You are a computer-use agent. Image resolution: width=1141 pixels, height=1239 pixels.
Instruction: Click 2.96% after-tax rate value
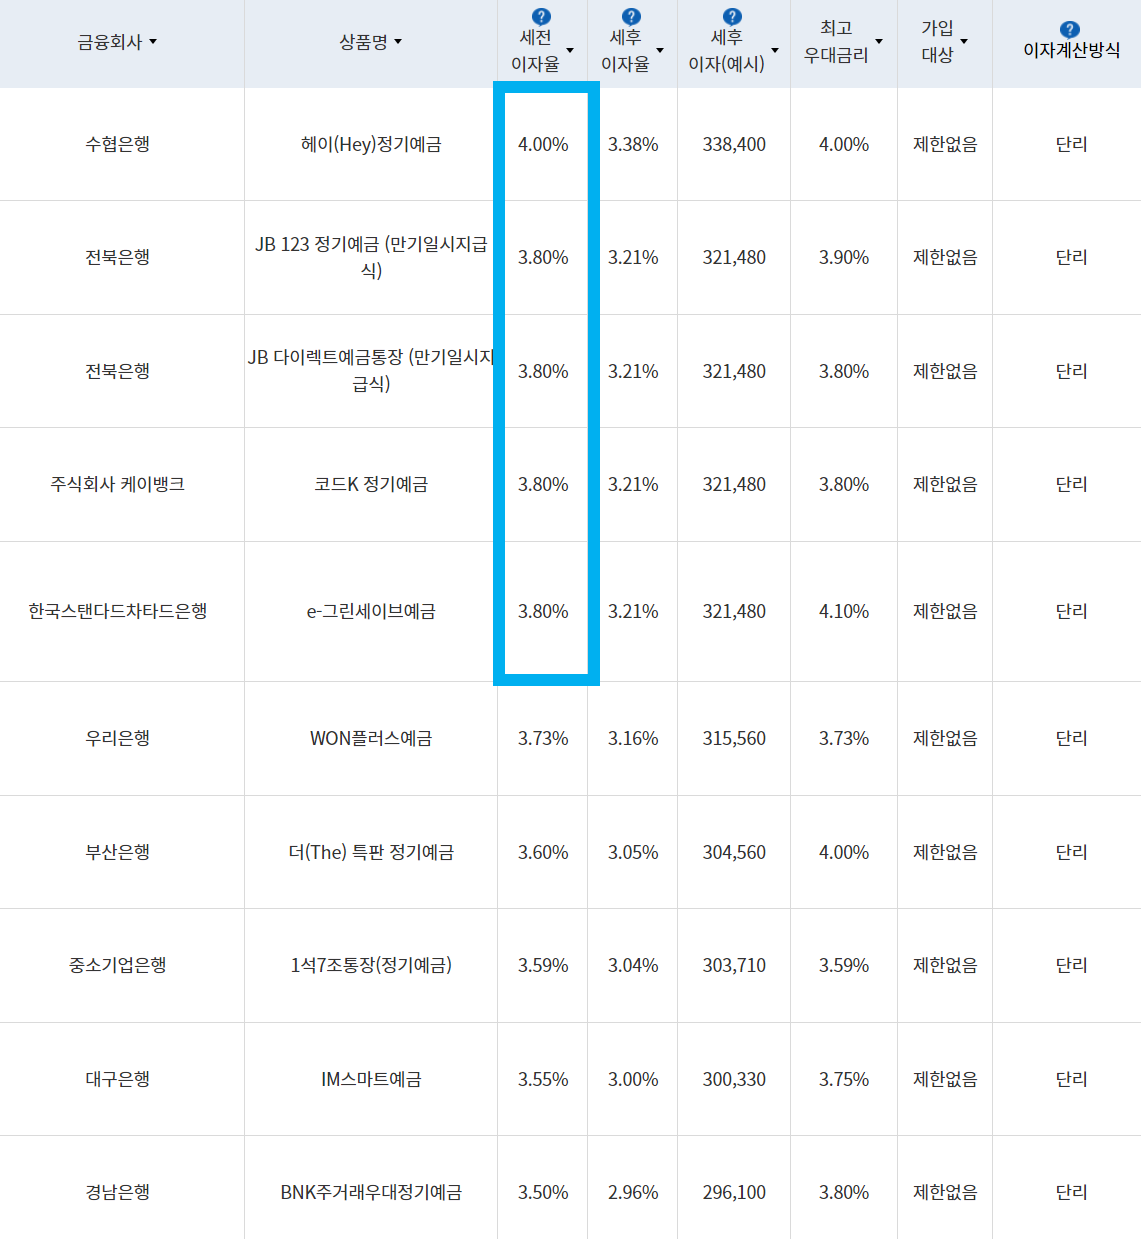click(x=633, y=1192)
